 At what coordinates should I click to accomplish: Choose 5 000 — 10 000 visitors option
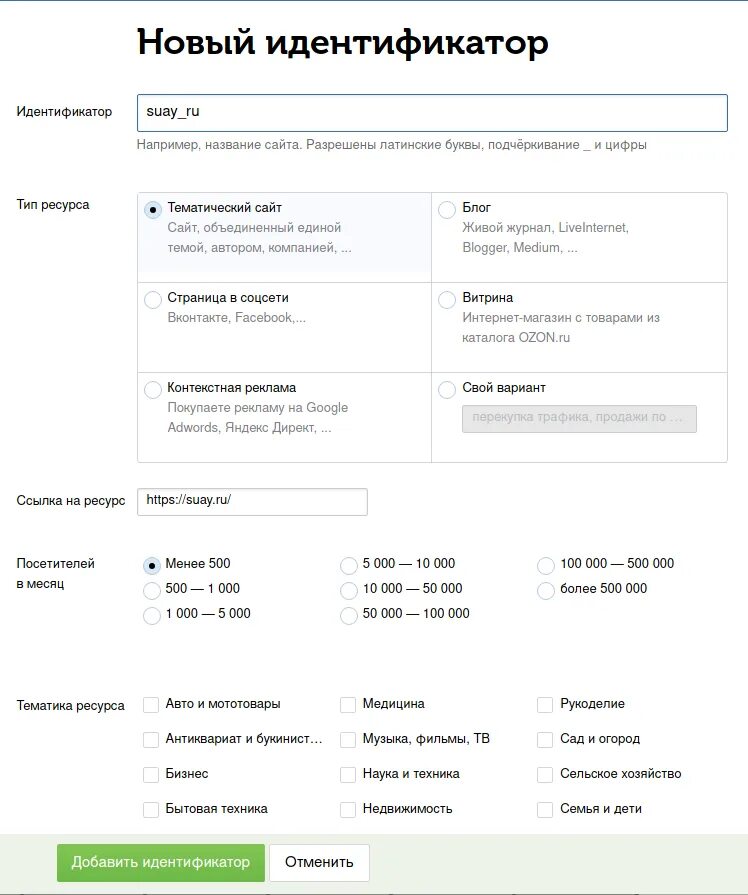348,566
